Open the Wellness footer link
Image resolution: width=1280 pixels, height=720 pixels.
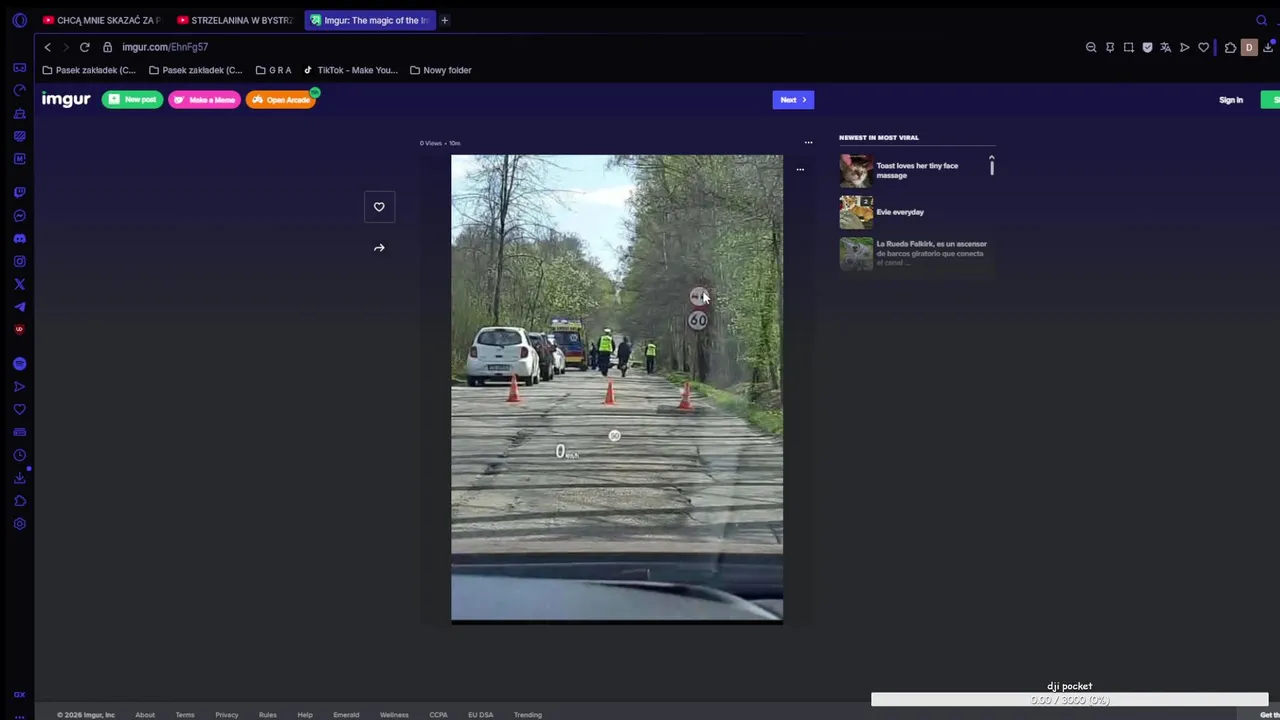(x=394, y=715)
